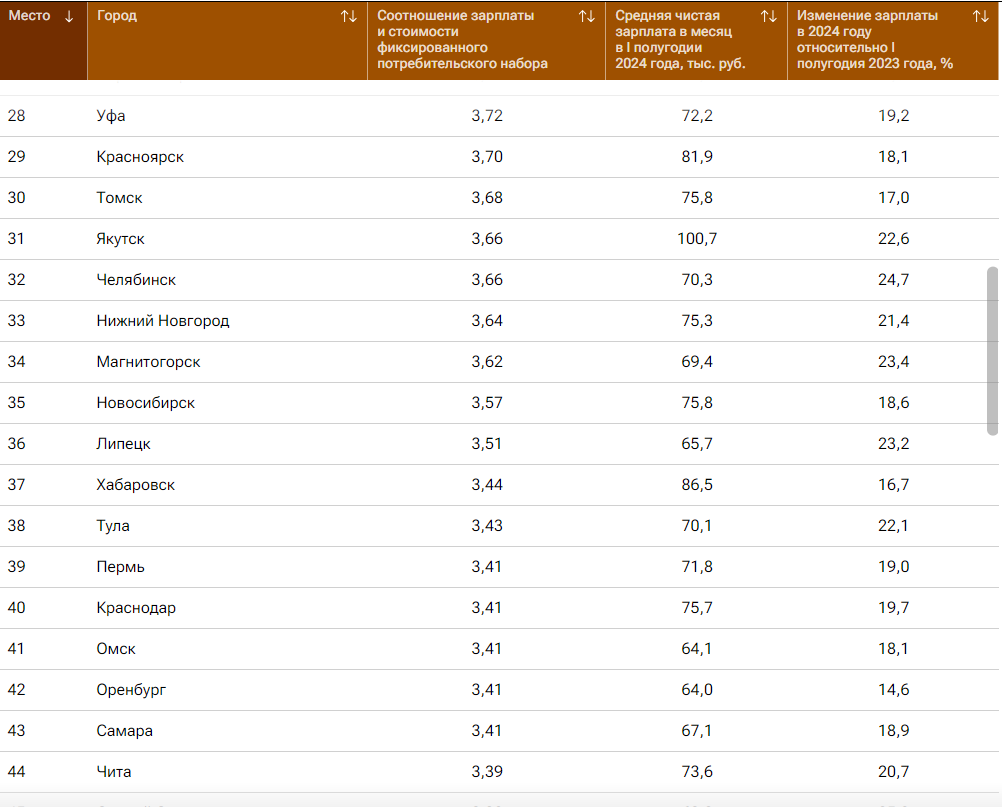The height and width of the screenshot is (807, 1002).
Task: Click ratio value 3,43 in Тула row
Action: 487,525
